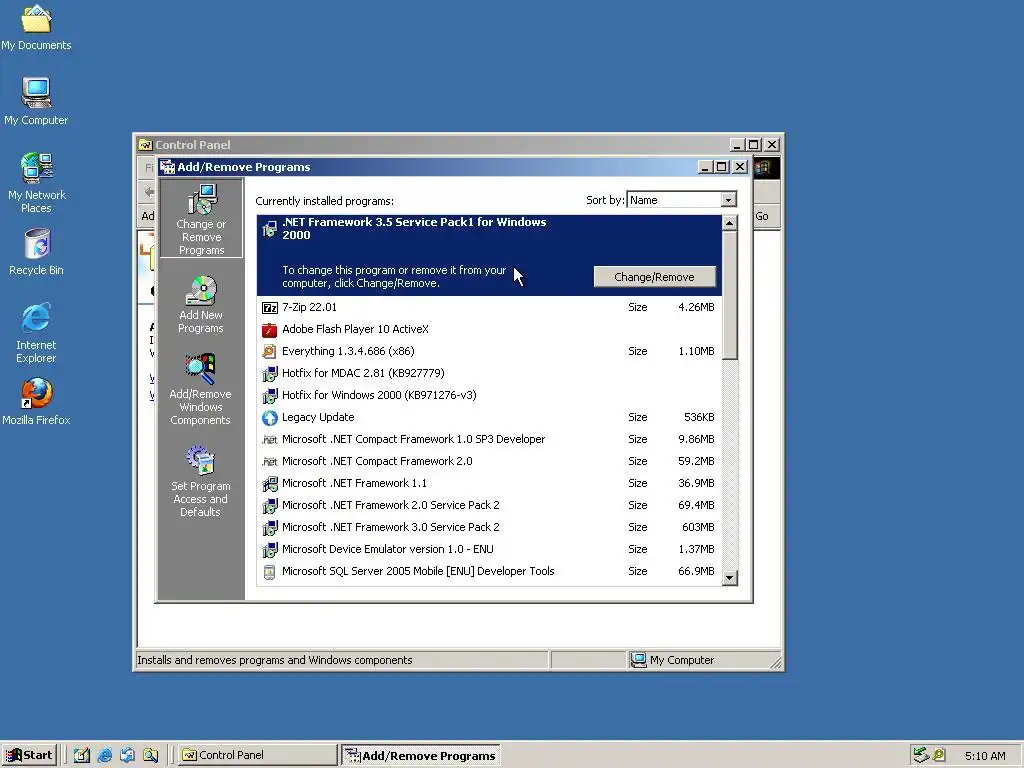Select the 7-Zip 22.01 entry
Image resolution: width=1024 pixels, height=768 pixels.
490,308
